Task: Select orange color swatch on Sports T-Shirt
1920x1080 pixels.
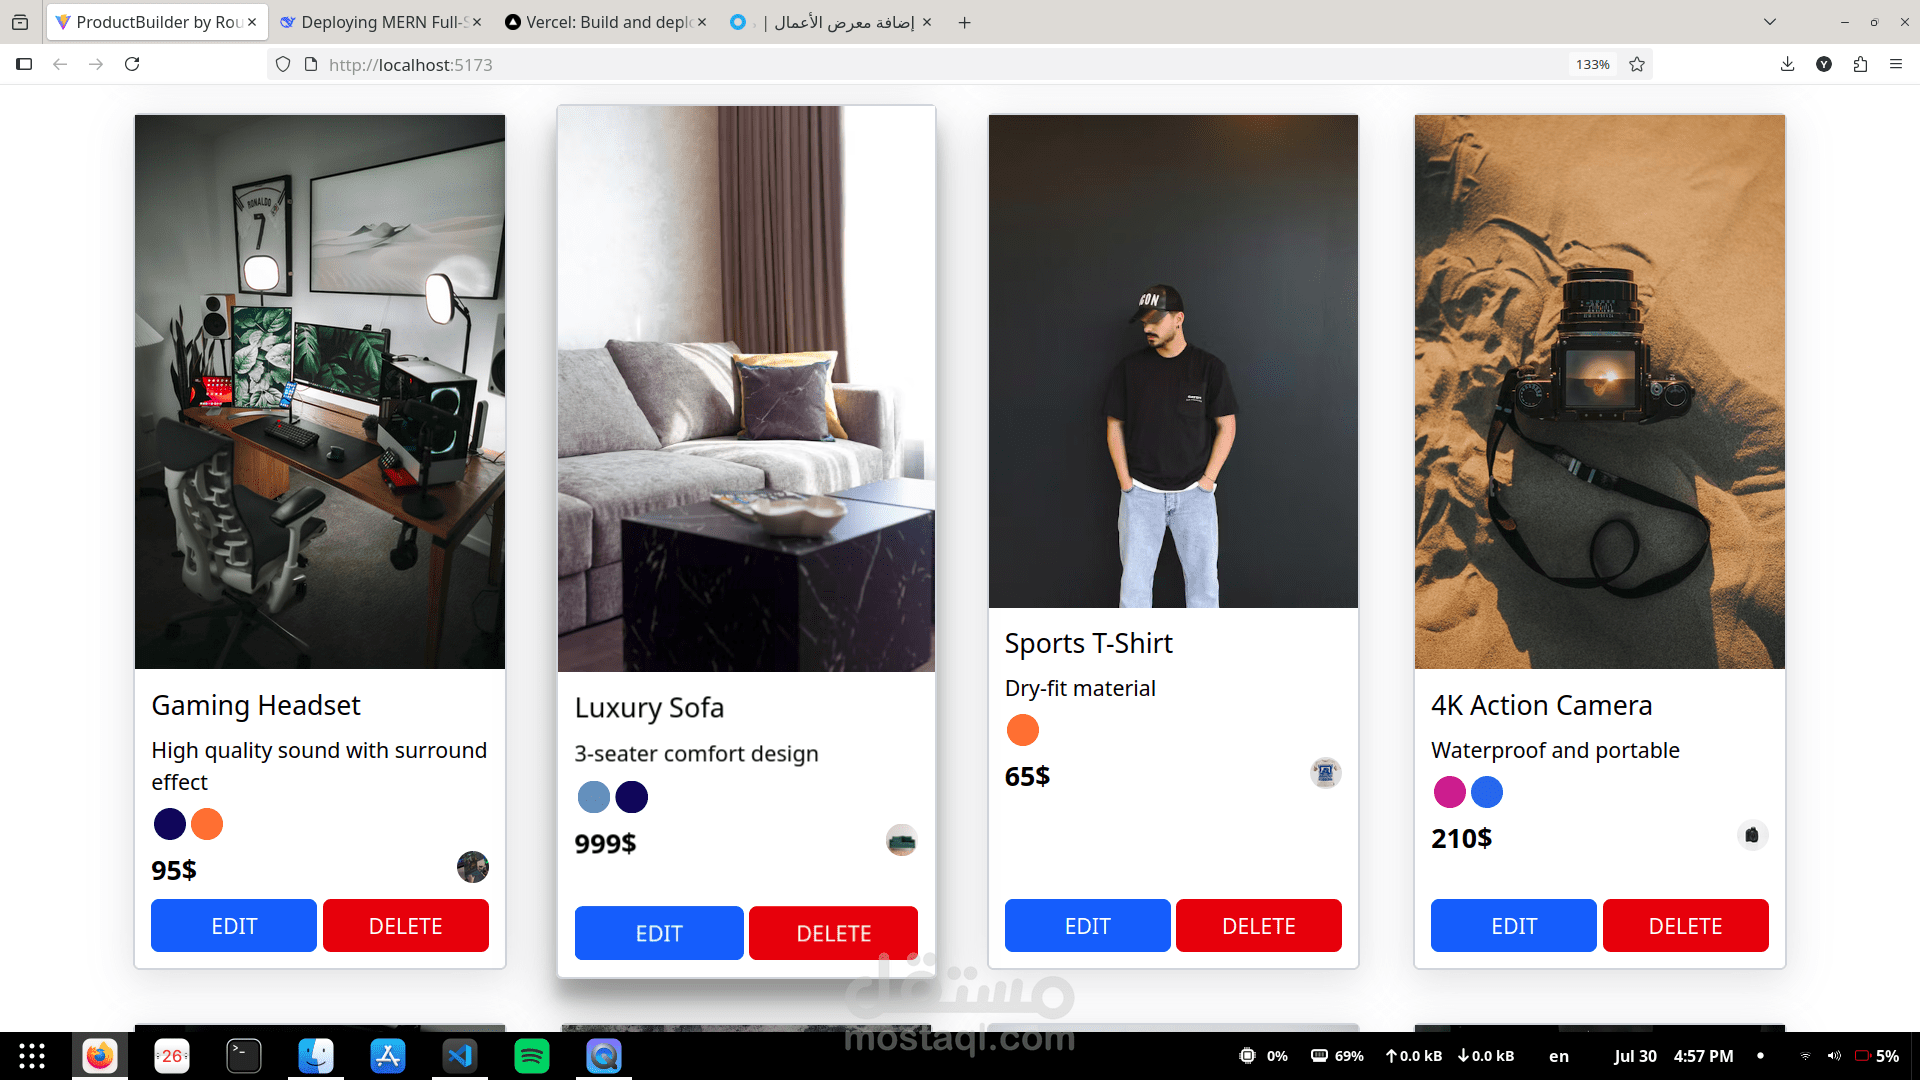Action: [1022, 730]
